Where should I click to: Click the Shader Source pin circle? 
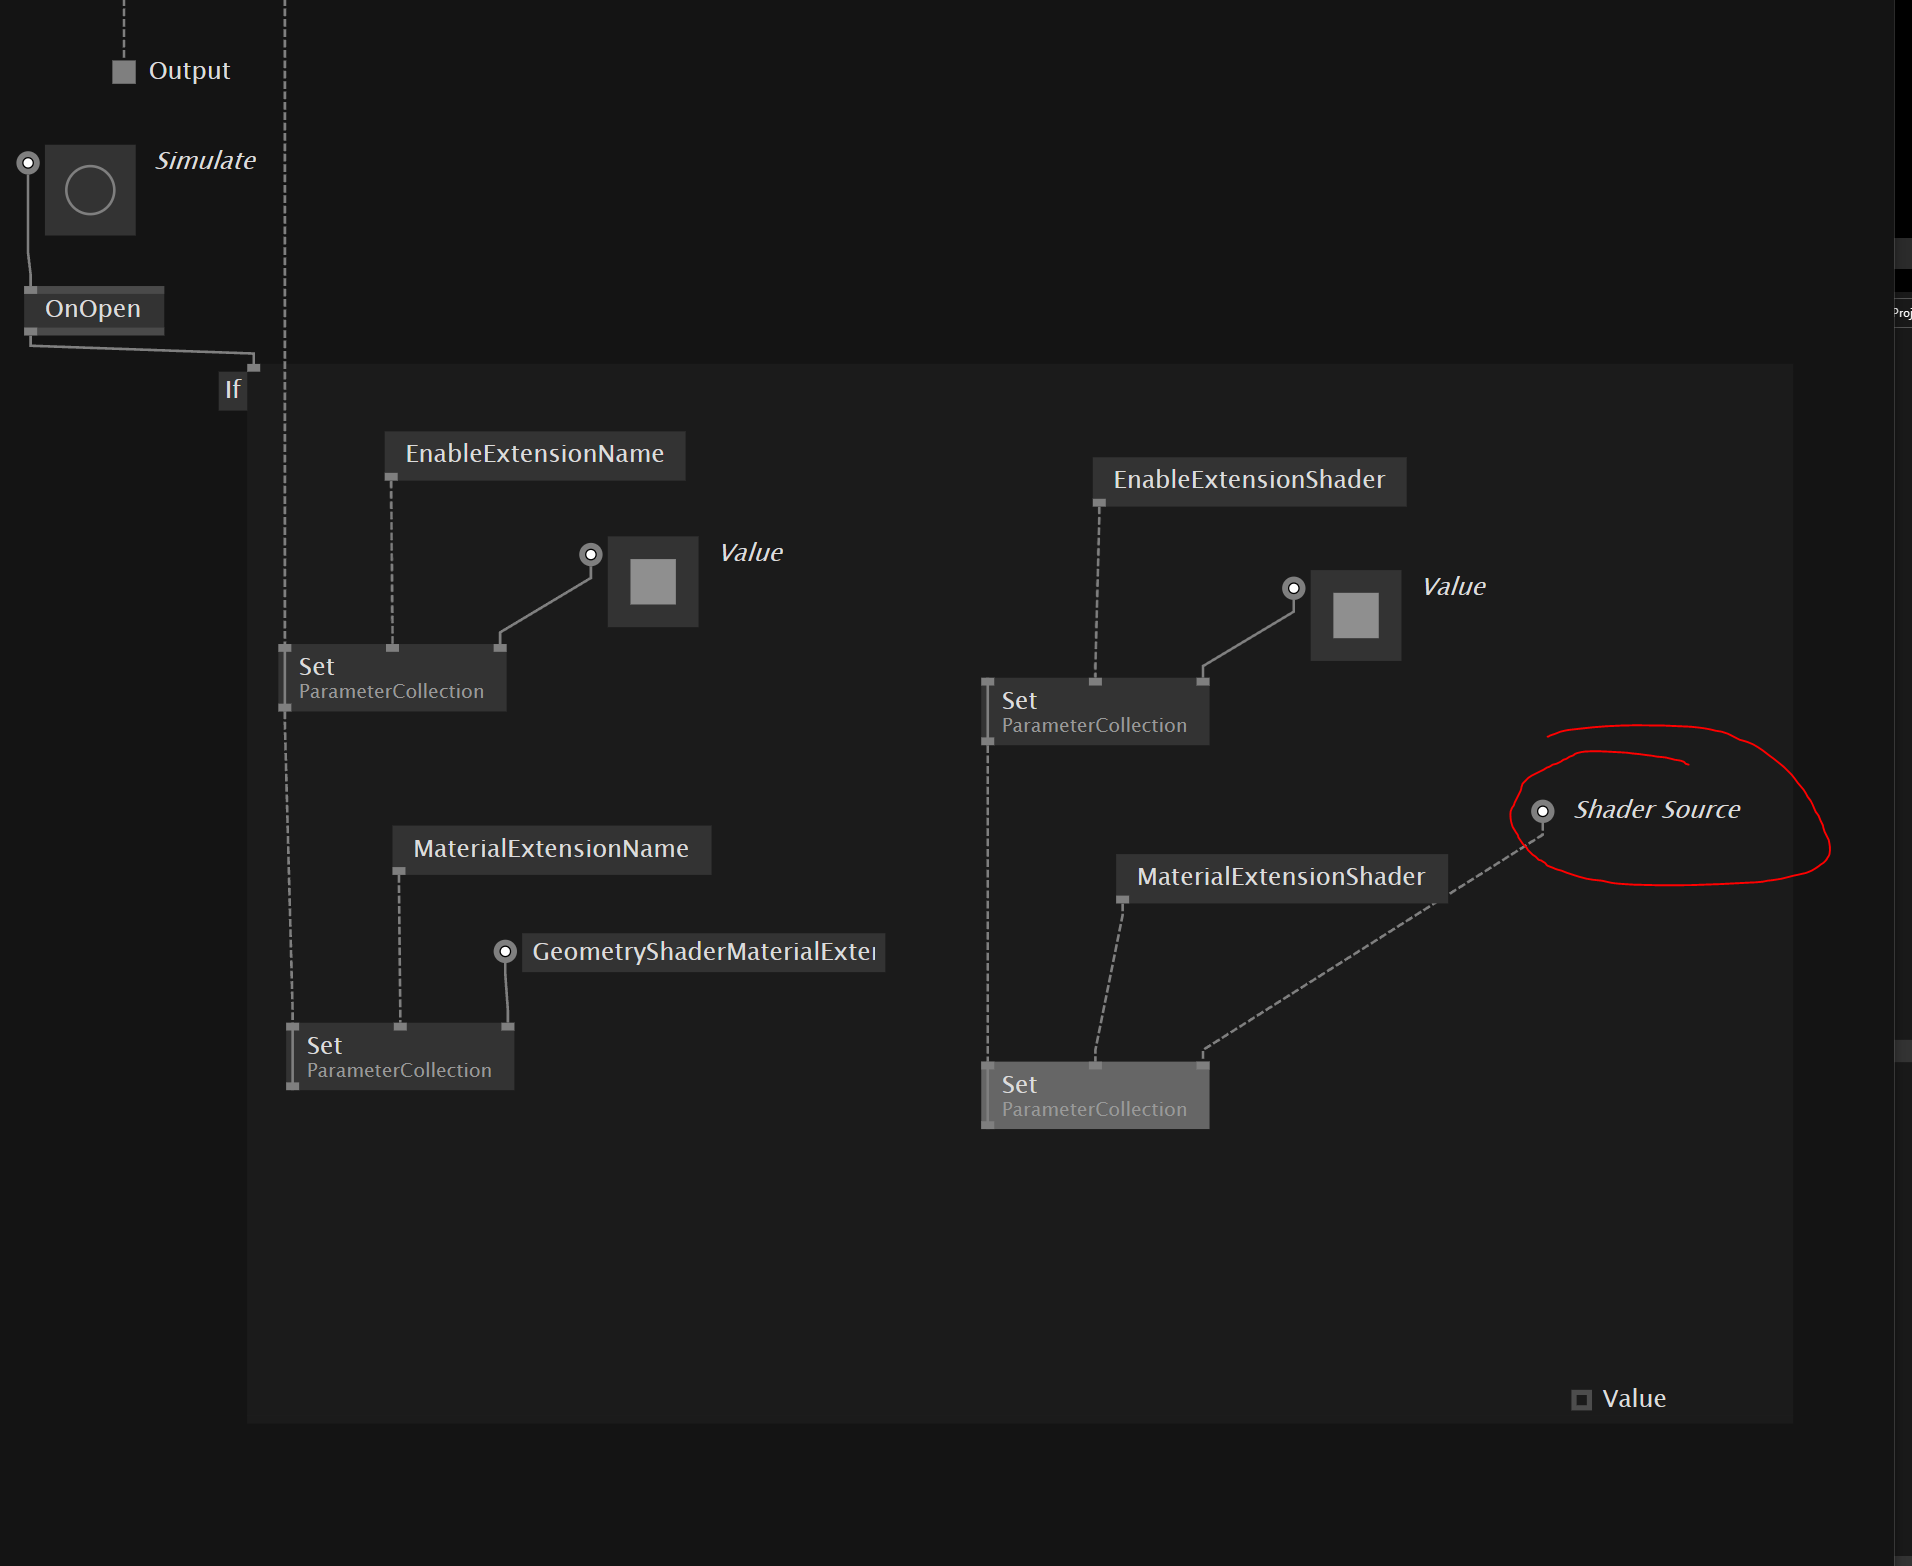(1543, 811)
